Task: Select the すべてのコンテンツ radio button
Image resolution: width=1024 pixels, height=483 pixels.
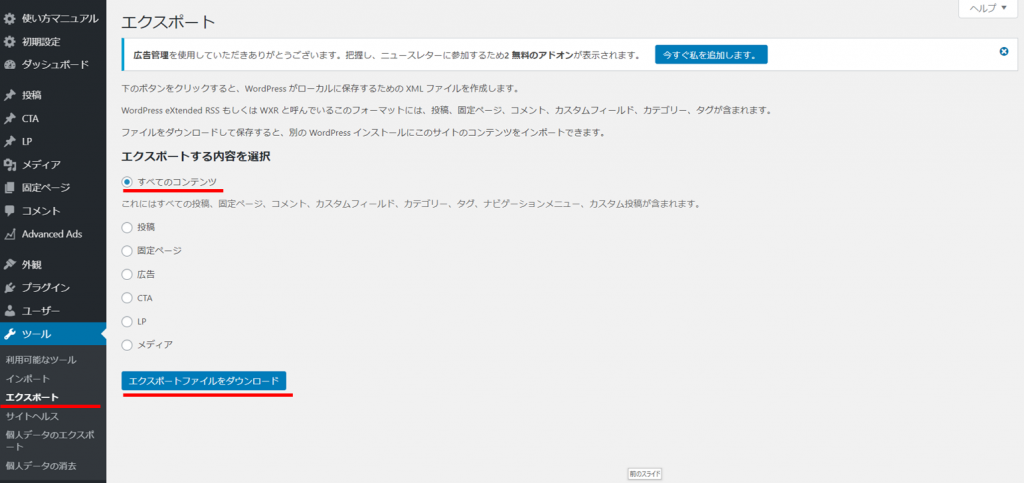Action: (127, 181)
